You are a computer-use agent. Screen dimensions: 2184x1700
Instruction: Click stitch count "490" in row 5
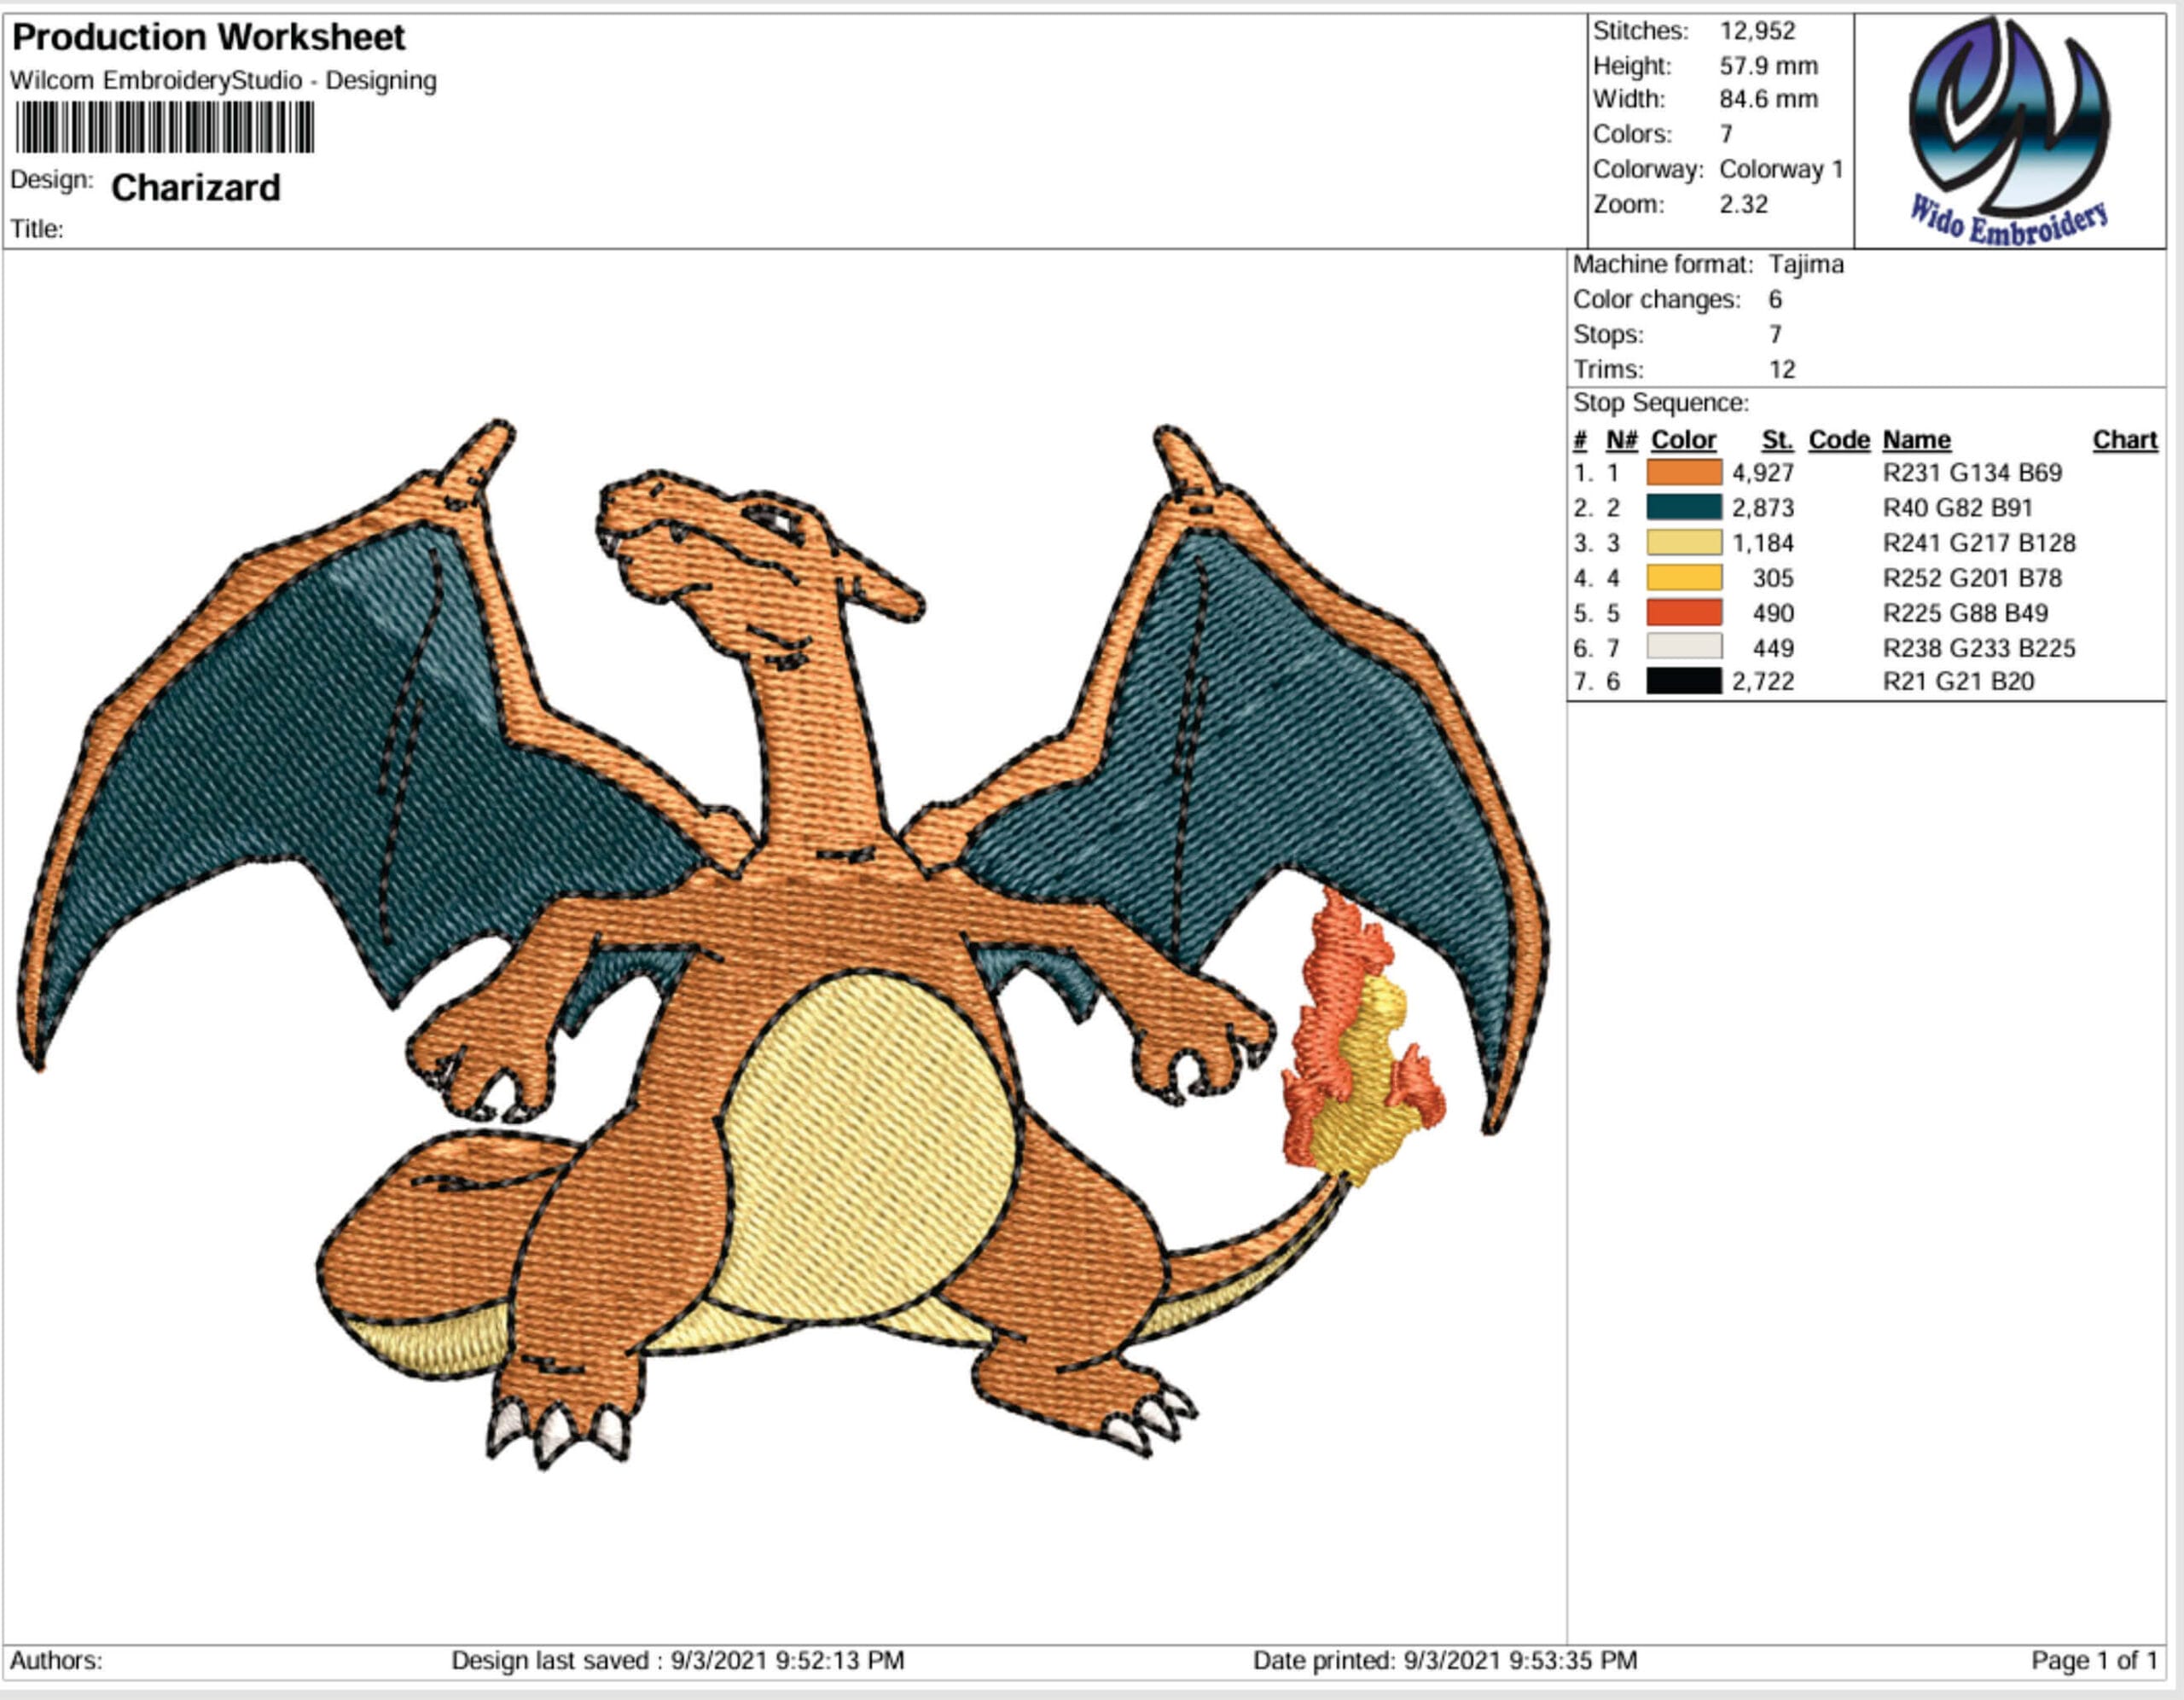(x=1773, y=612)
